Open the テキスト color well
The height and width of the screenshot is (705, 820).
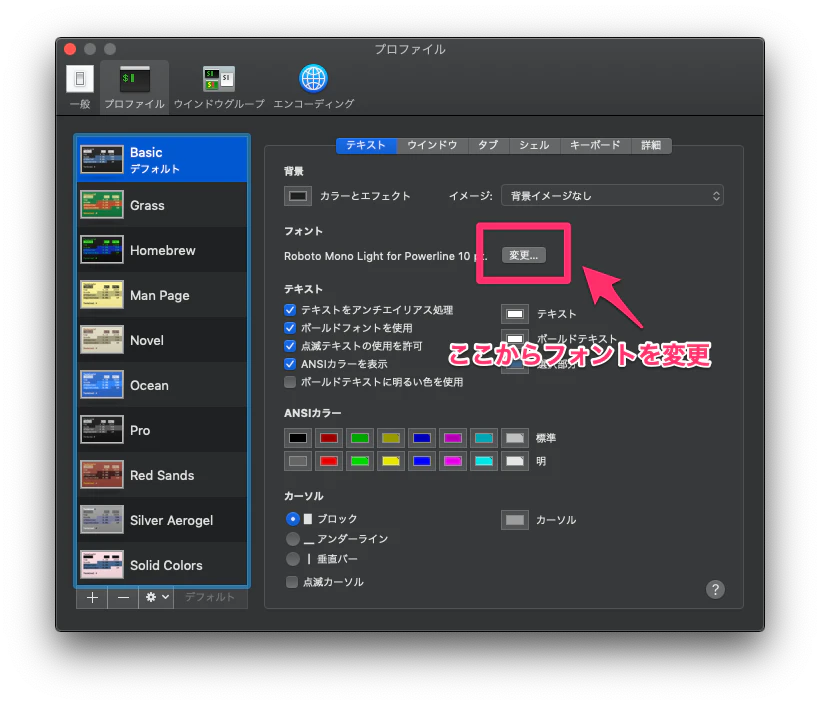[515, 314]
